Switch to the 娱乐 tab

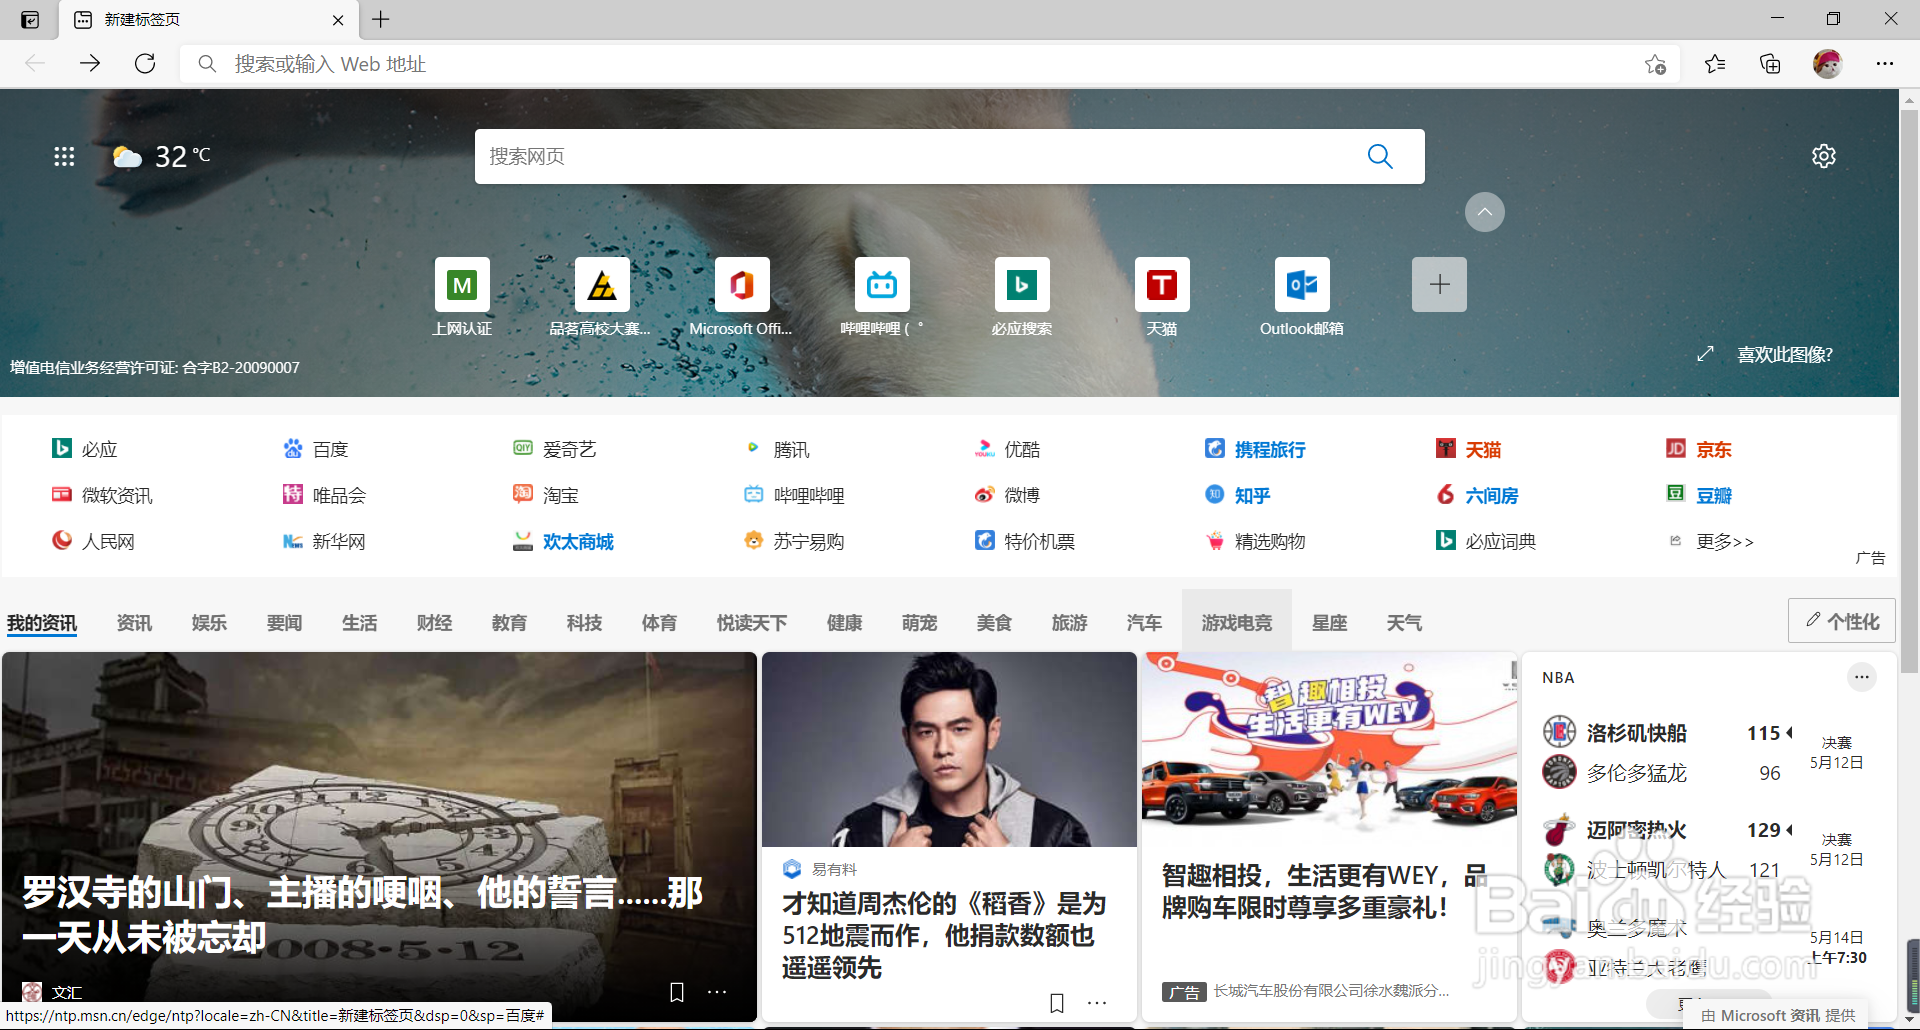(209, 623)
